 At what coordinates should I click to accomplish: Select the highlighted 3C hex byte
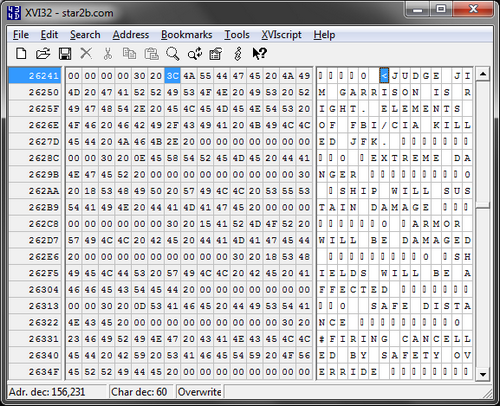pos(172,76)
